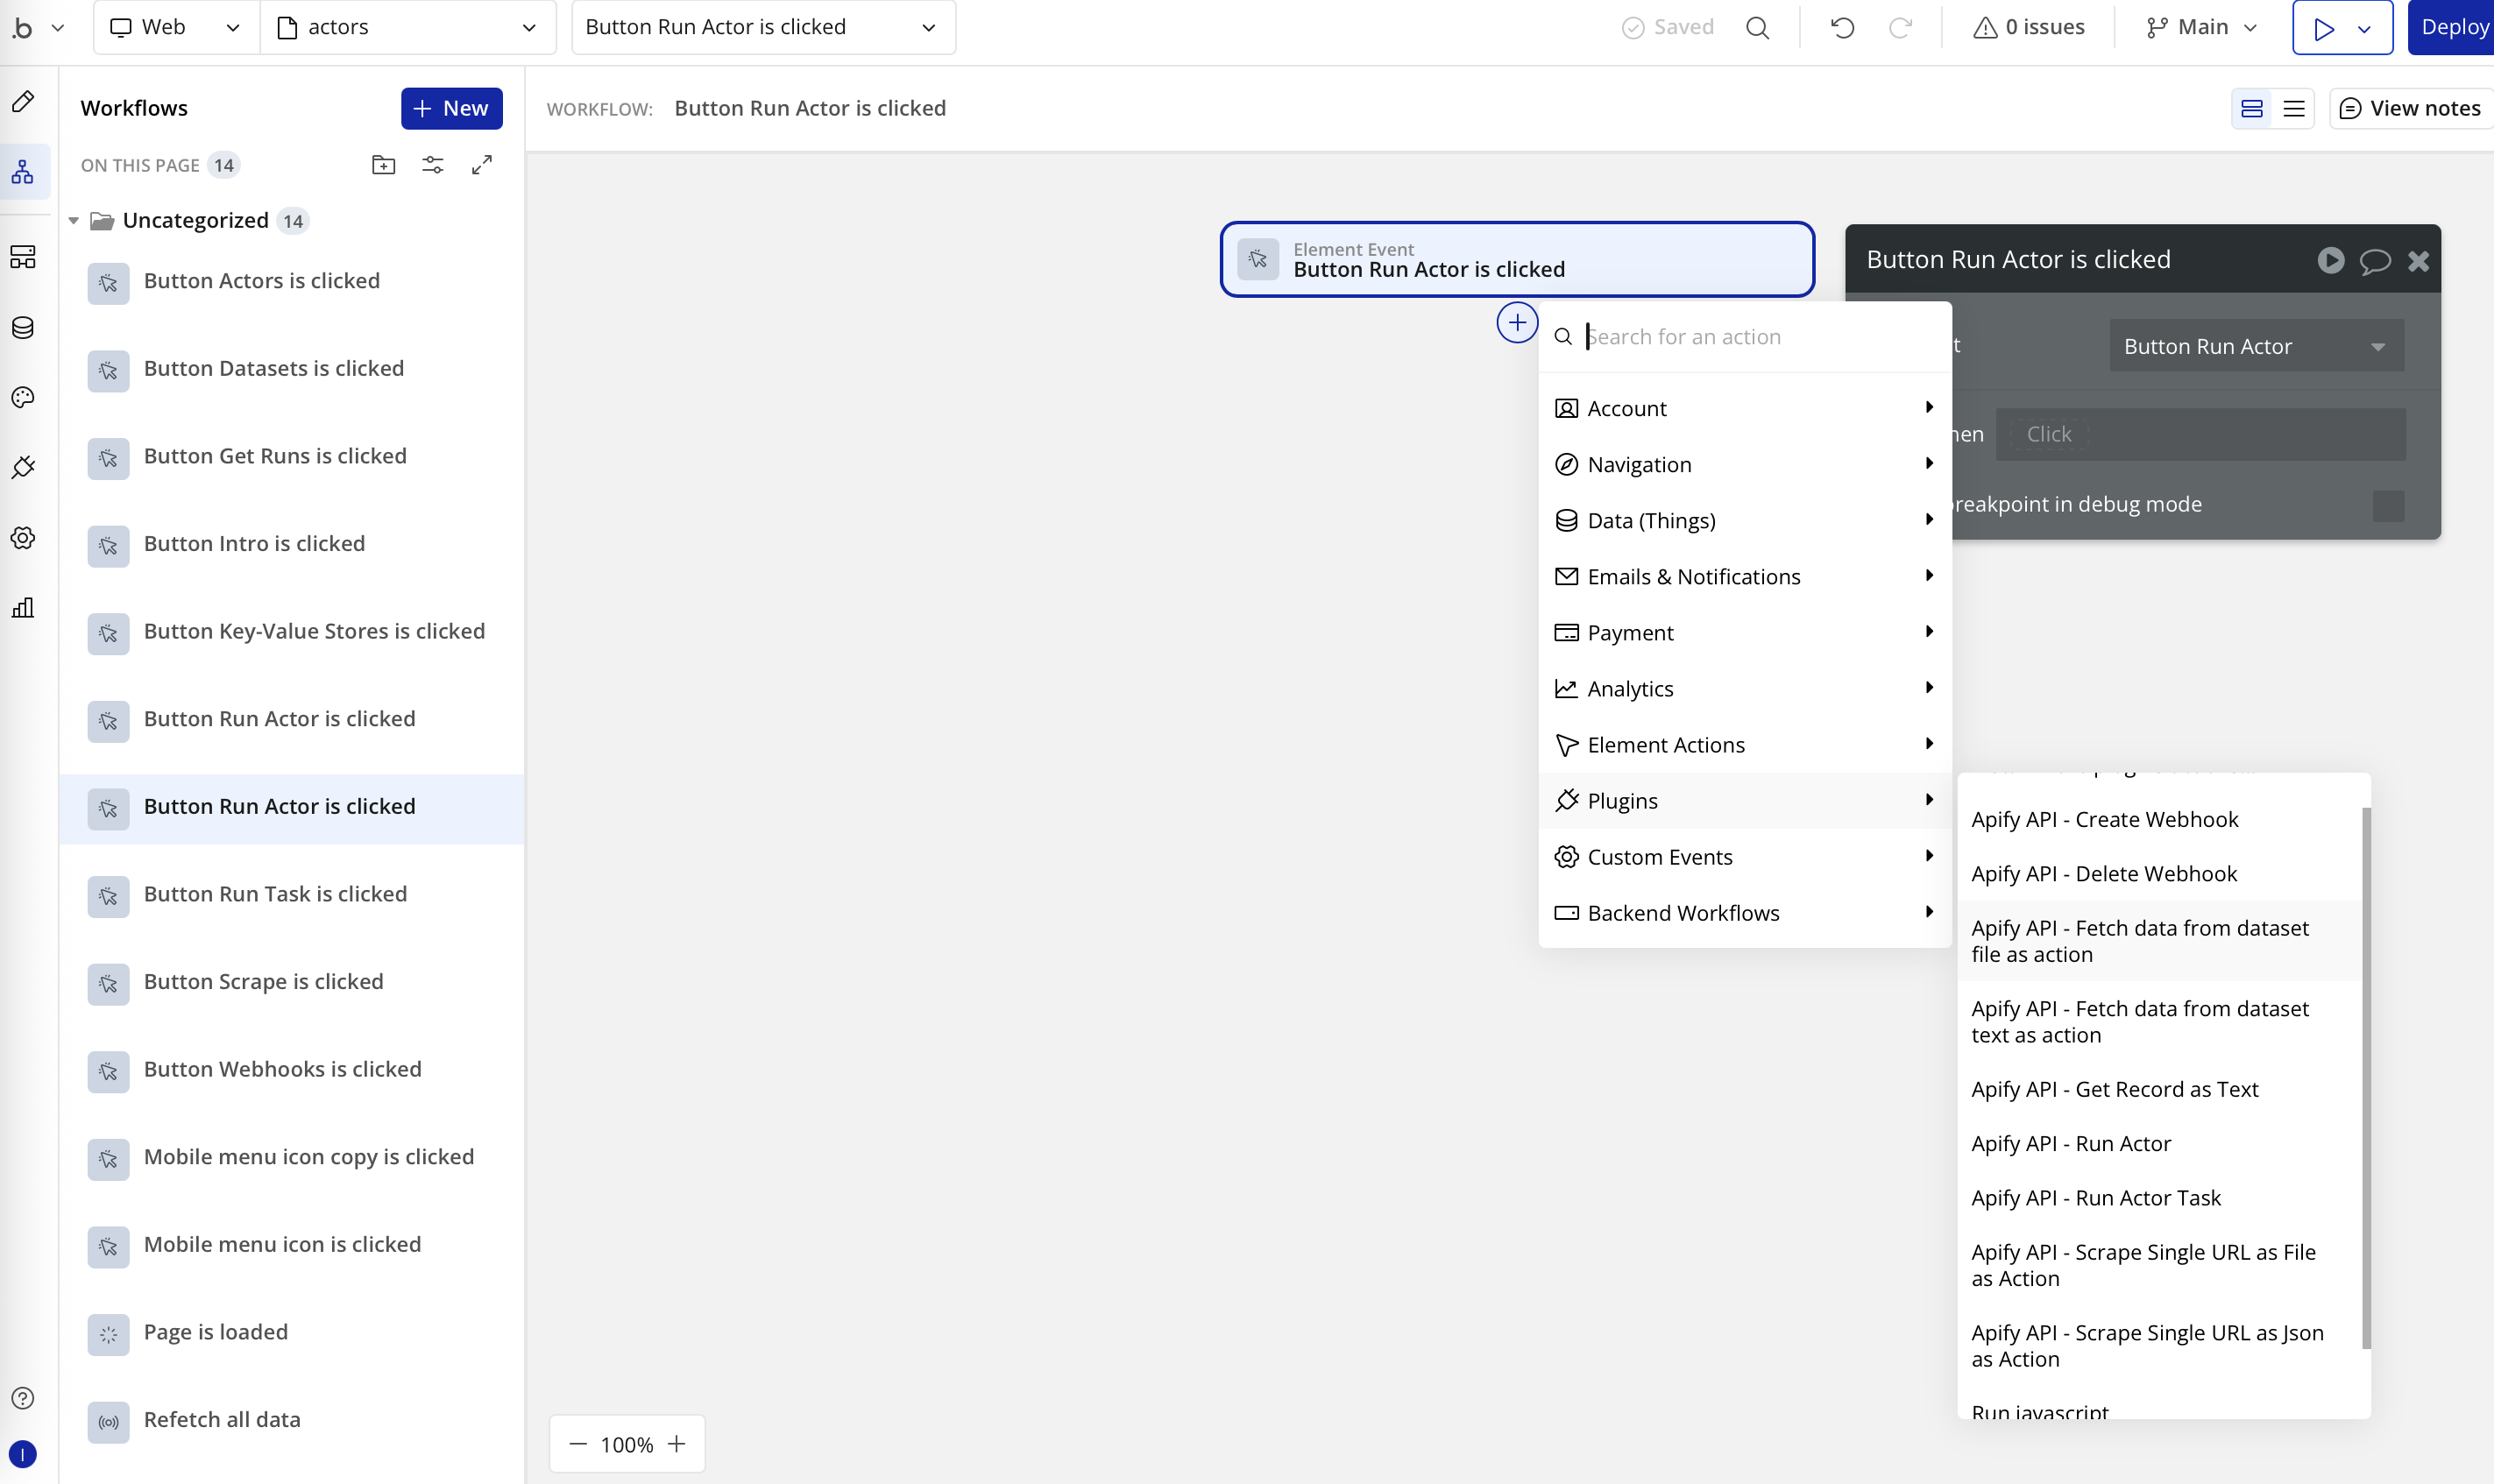Run the workflow with the play icon
The height and width of the screenshot is (1484, 2494).
coord(2332,260)
